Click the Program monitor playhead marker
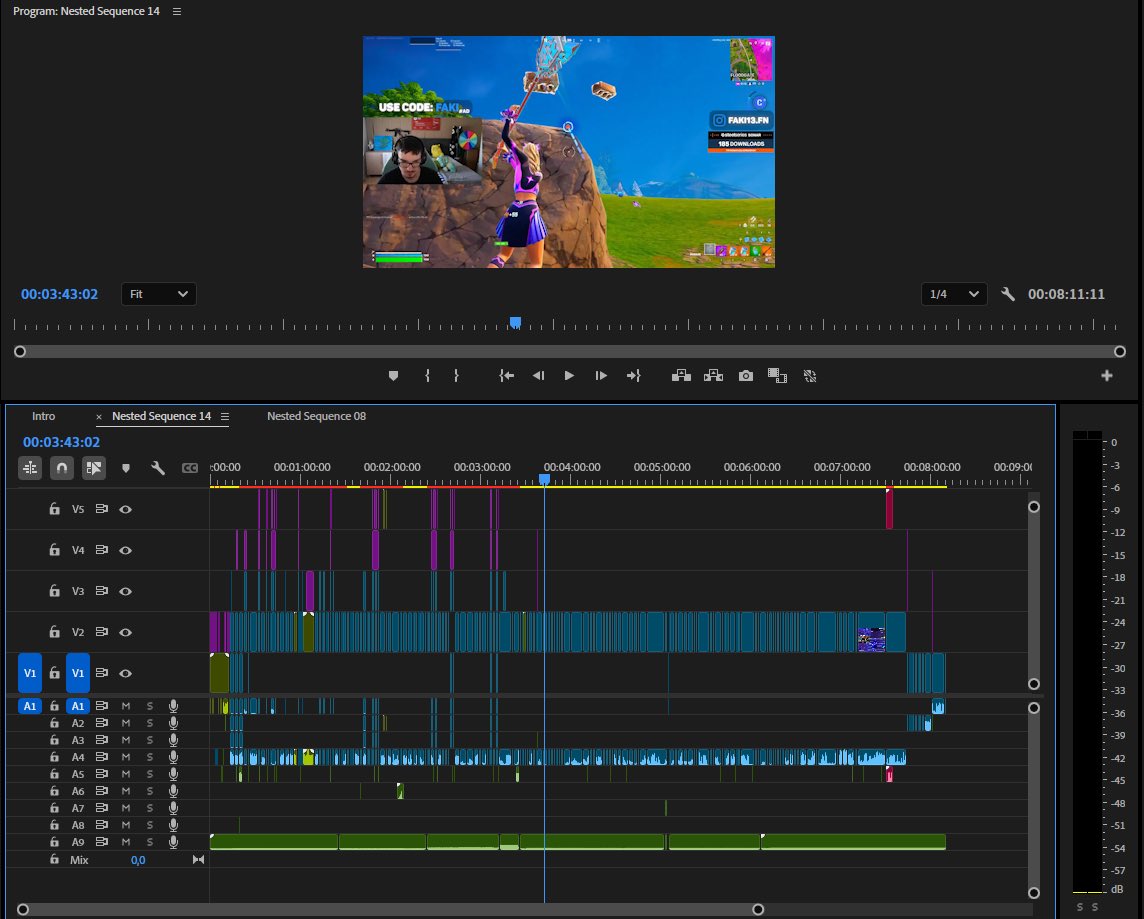This screenshot has width=1144, height=919. [x=515, y=322]
